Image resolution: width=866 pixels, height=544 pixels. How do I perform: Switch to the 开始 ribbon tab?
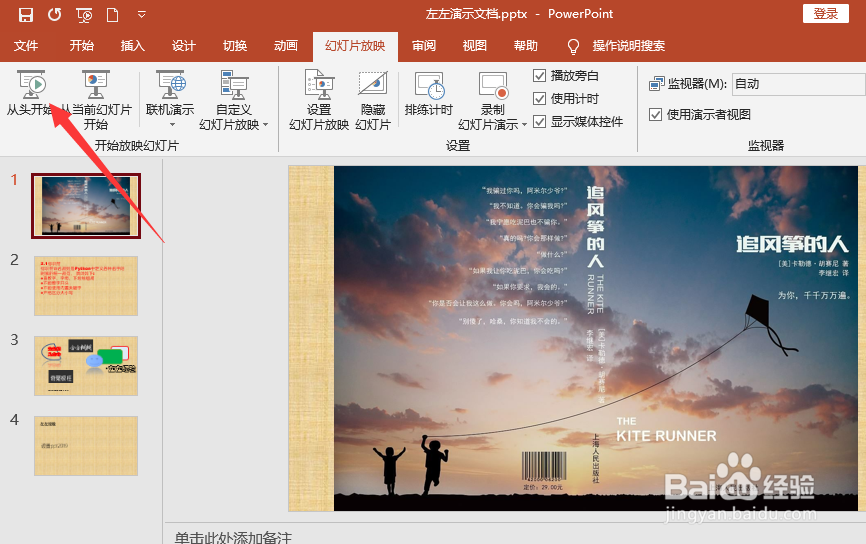82,46
